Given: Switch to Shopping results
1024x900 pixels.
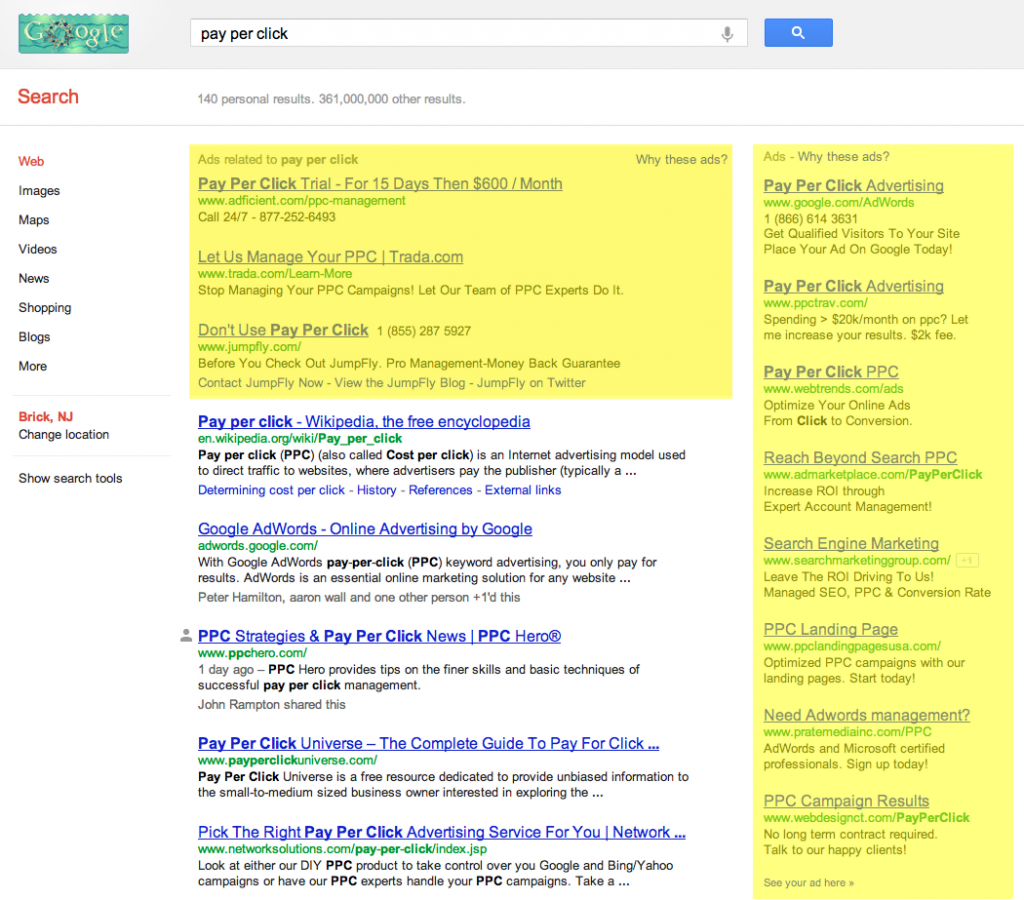Looking at the screenshot, I should tap(45, 308).
